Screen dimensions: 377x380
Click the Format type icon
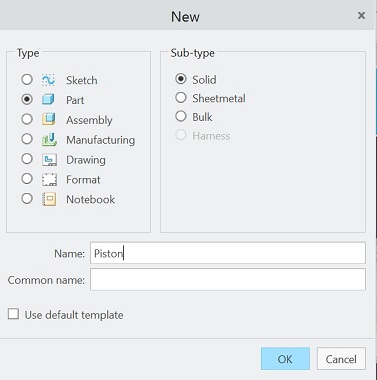tap(49, 179)
